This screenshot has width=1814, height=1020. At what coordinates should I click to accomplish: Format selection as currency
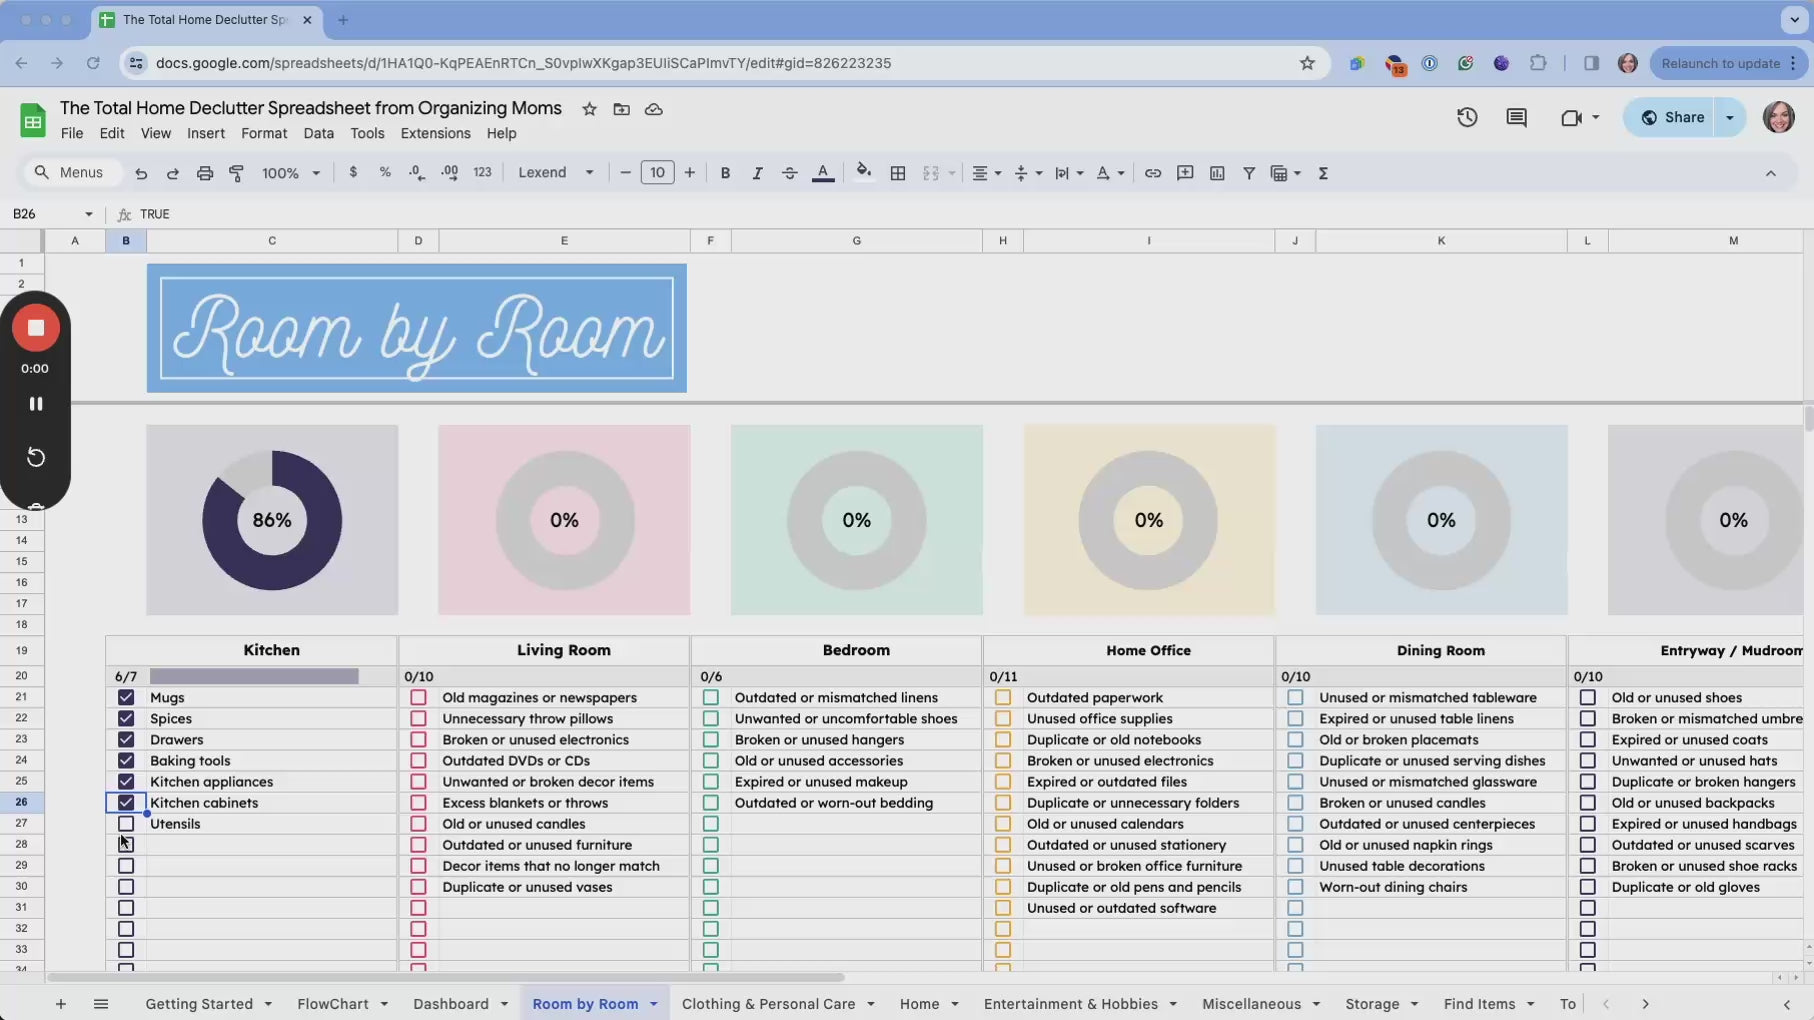click(x=352, y=173)
